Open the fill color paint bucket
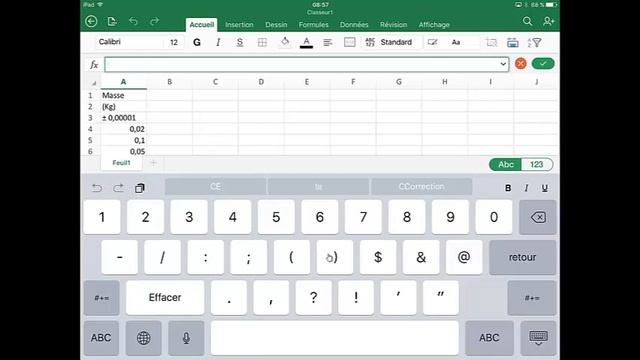 (x=285, y=42)
